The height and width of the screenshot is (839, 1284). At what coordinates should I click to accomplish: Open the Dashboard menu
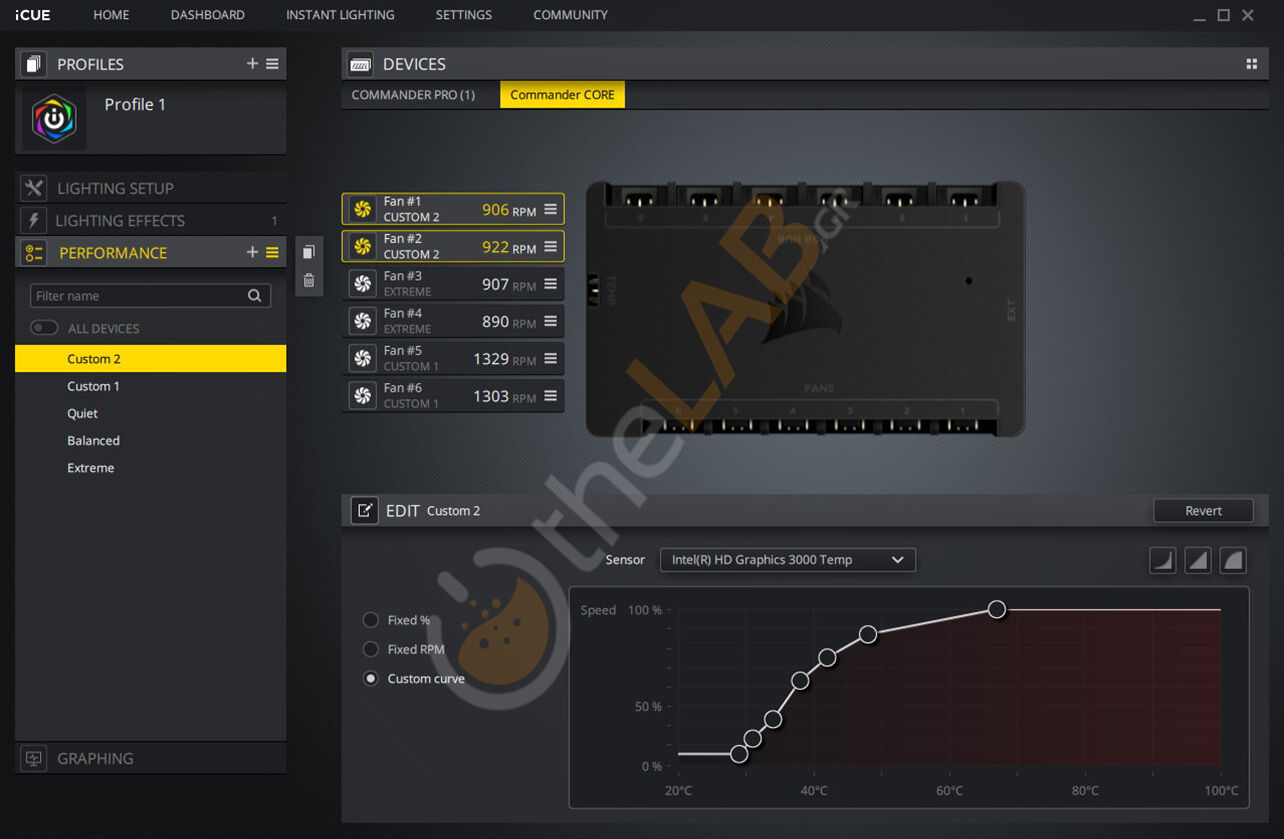[208, 15]
